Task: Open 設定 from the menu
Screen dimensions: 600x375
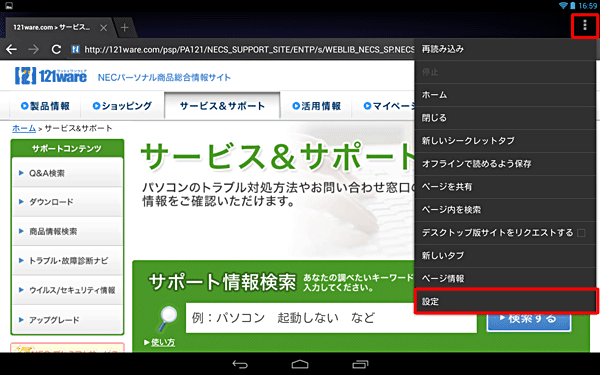Action: tap(505, 302)
